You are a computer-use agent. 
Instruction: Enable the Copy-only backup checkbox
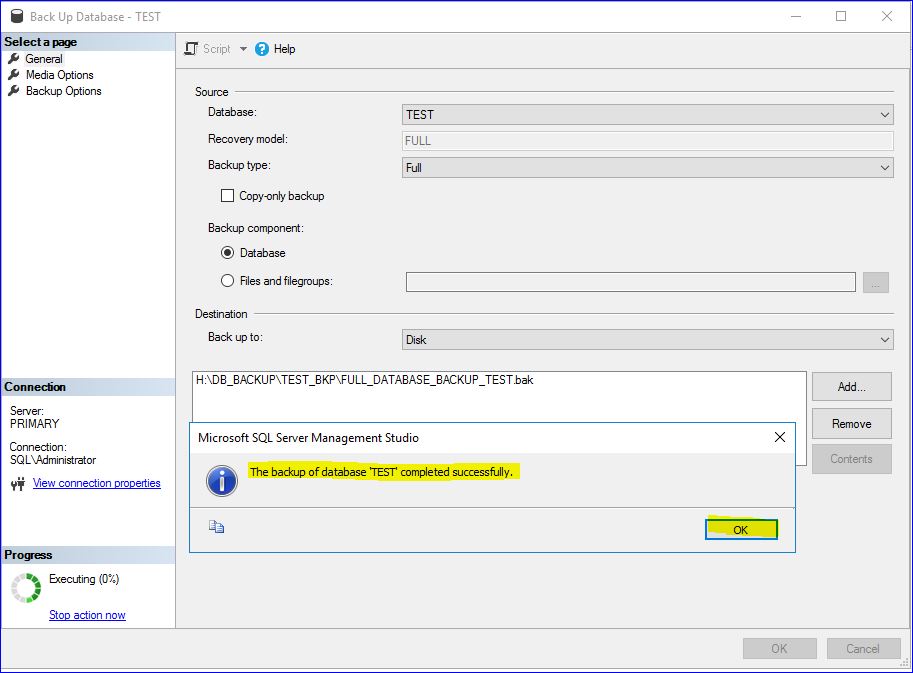[228, 196]
